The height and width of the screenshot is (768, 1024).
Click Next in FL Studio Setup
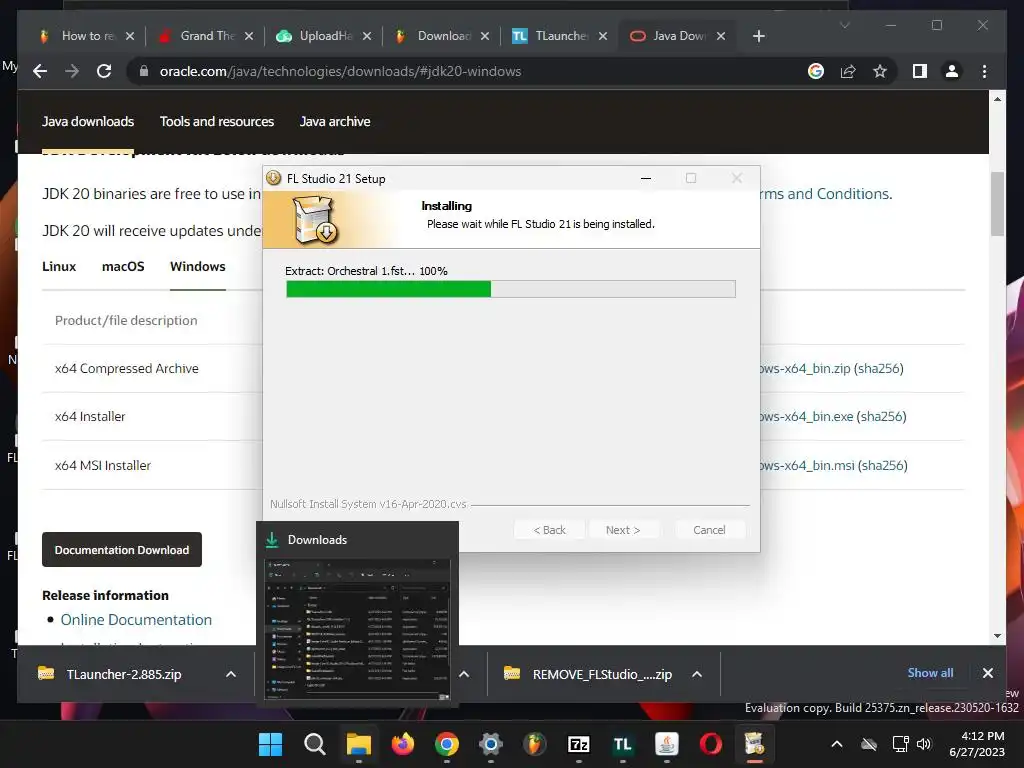[623, 530]
